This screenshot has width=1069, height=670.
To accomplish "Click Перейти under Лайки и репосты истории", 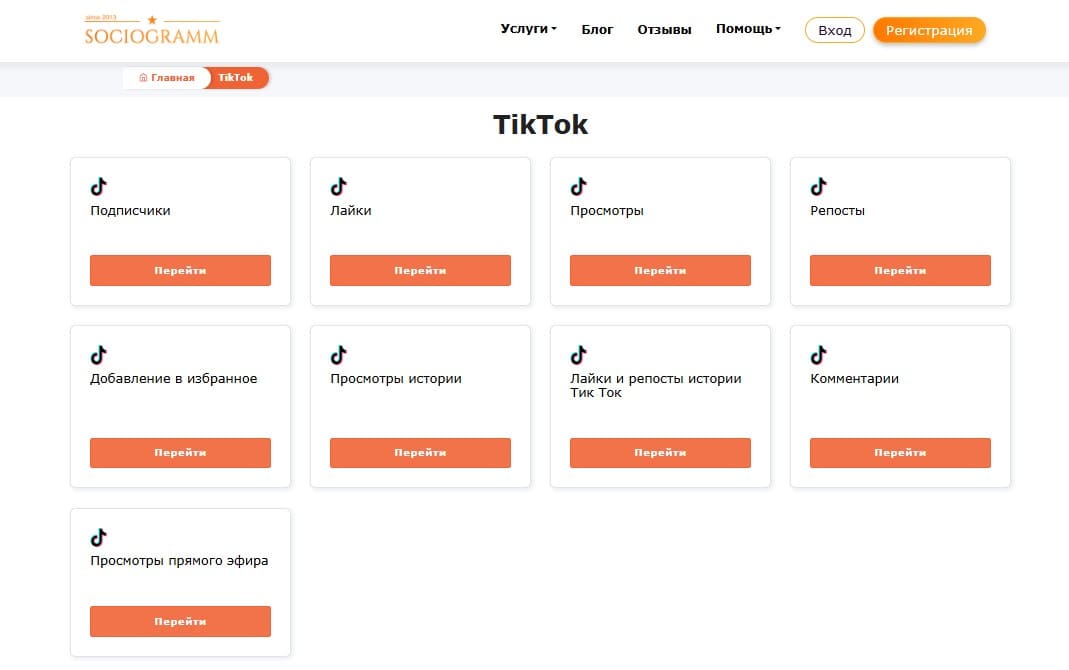I will (x=660, y=453).
